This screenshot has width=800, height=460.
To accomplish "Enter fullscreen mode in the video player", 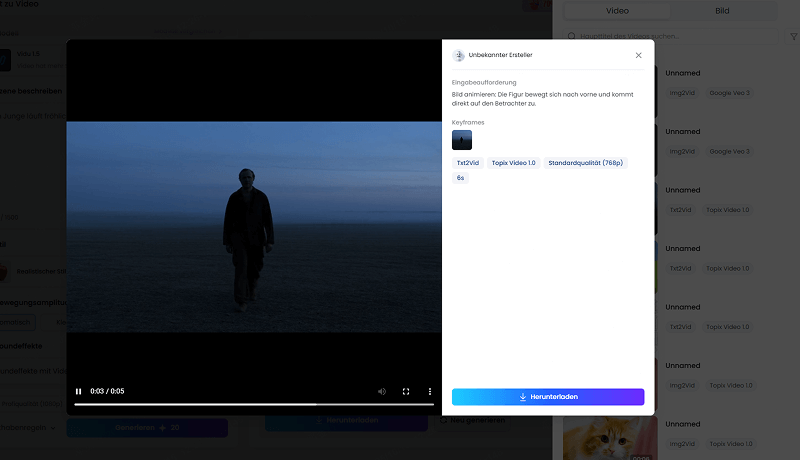I will (x=406, y=391).
